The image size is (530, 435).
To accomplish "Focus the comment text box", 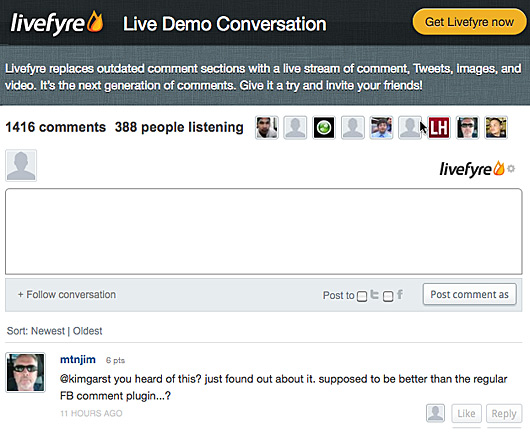I will (x=264, y=232).
